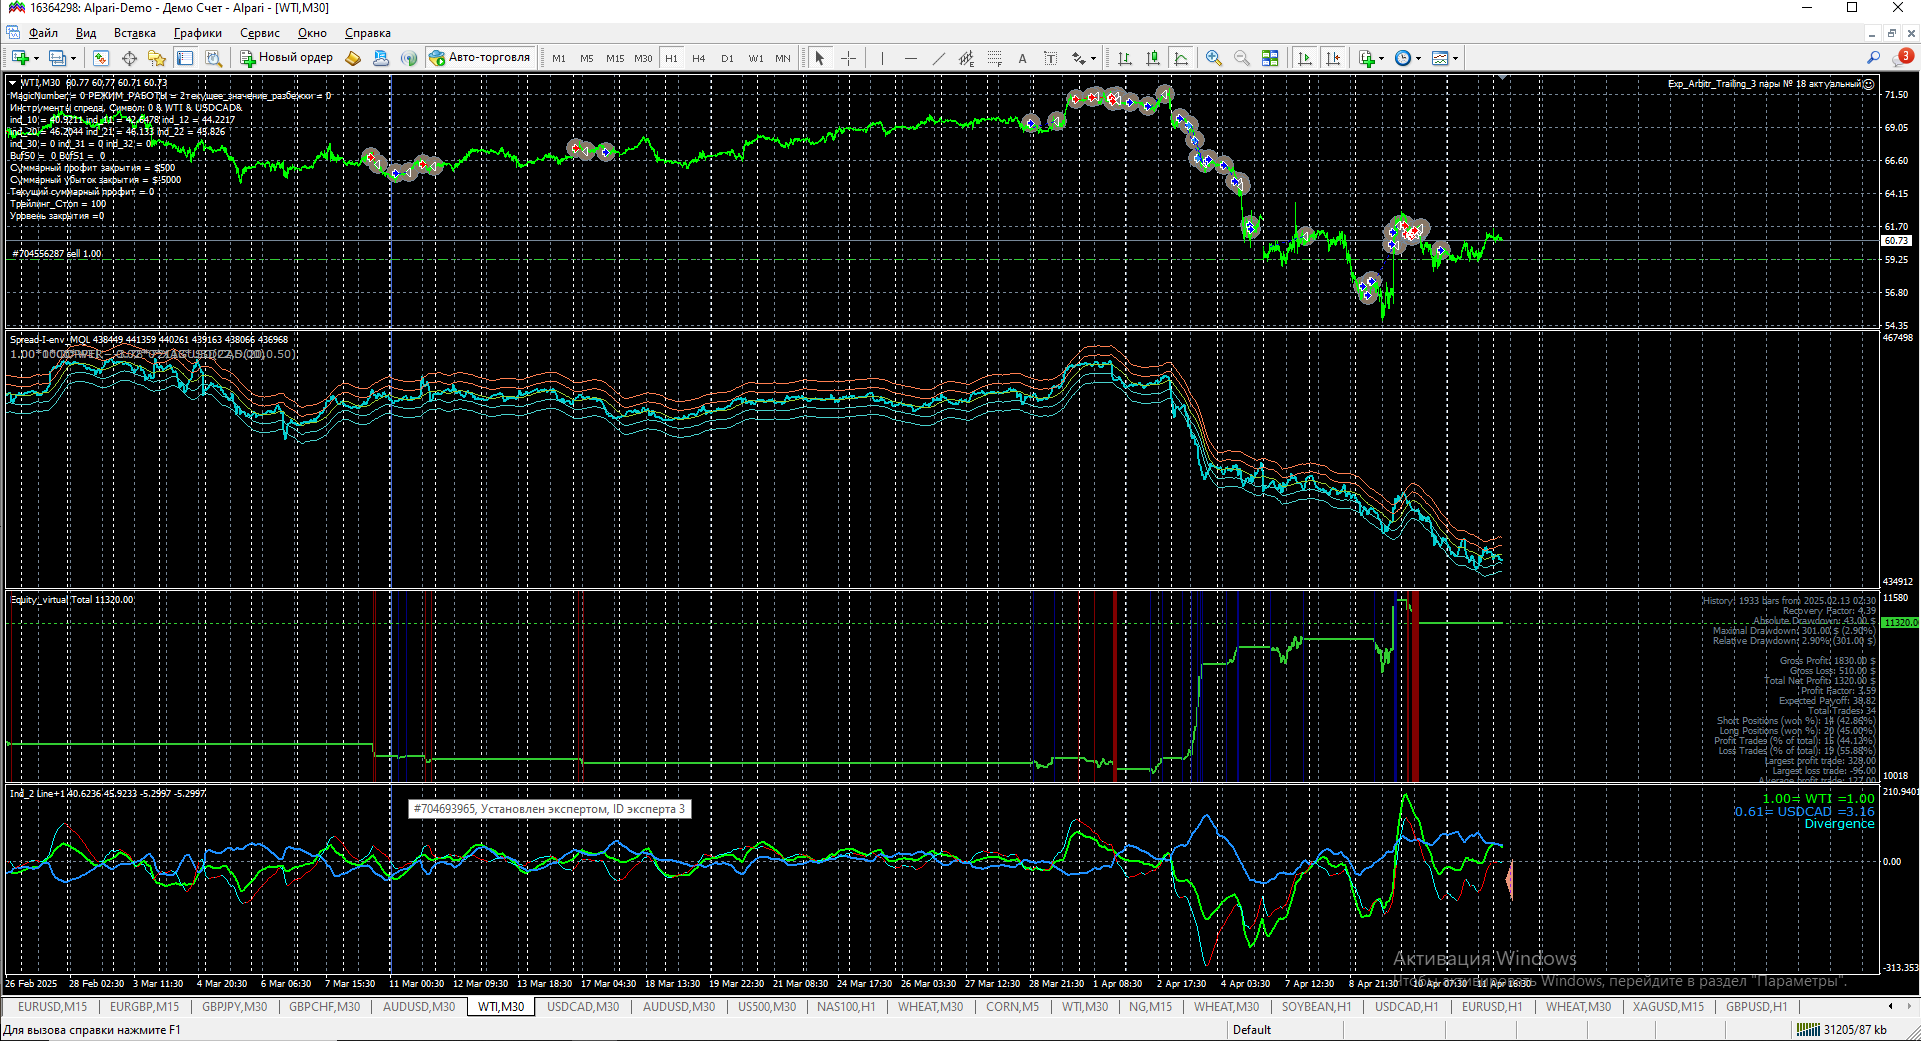The image size is (1921, 1041).
Task: Expand the profiles dropdown arrow
Action: tap(73, 58)
